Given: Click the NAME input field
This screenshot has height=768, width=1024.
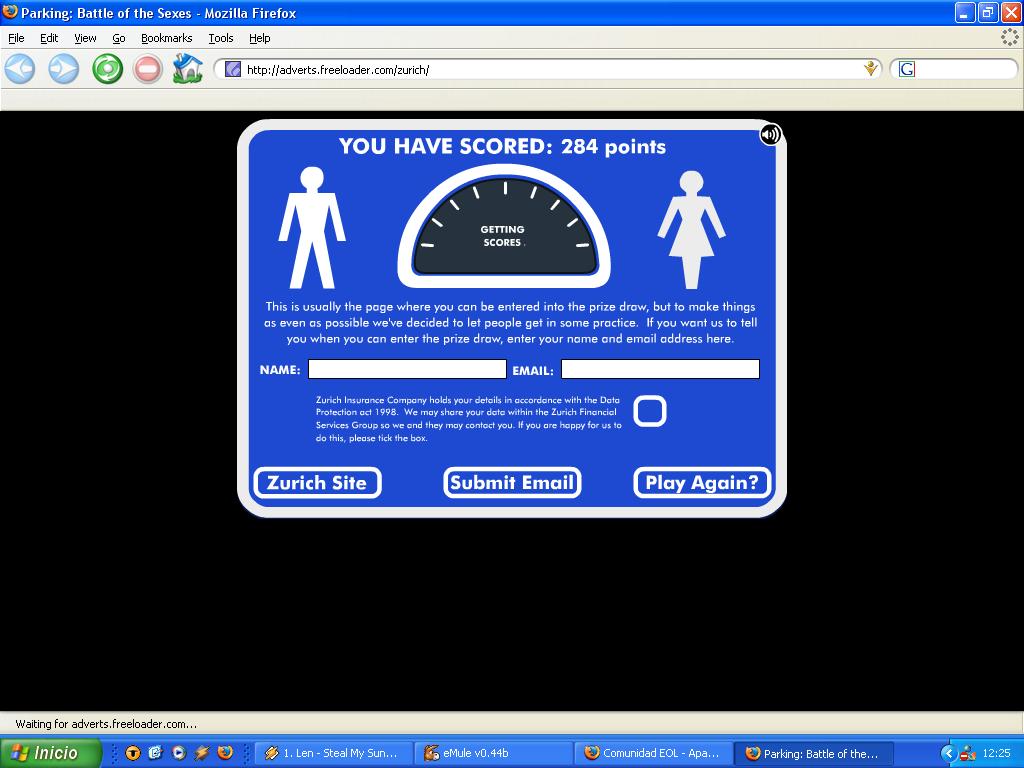Looking at the screenshot, I should pyautogui.click(x=407, y=369).
